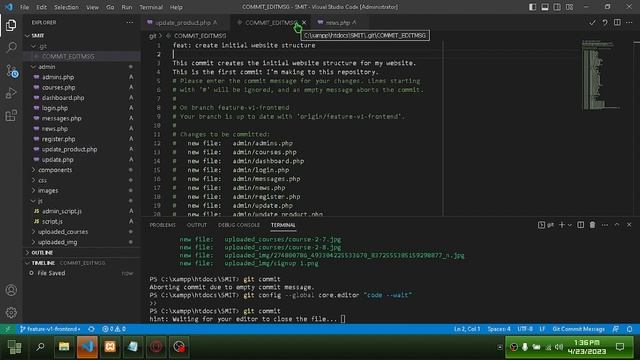
Task: Expand the OUTLINE section
Action: [82, 253]
